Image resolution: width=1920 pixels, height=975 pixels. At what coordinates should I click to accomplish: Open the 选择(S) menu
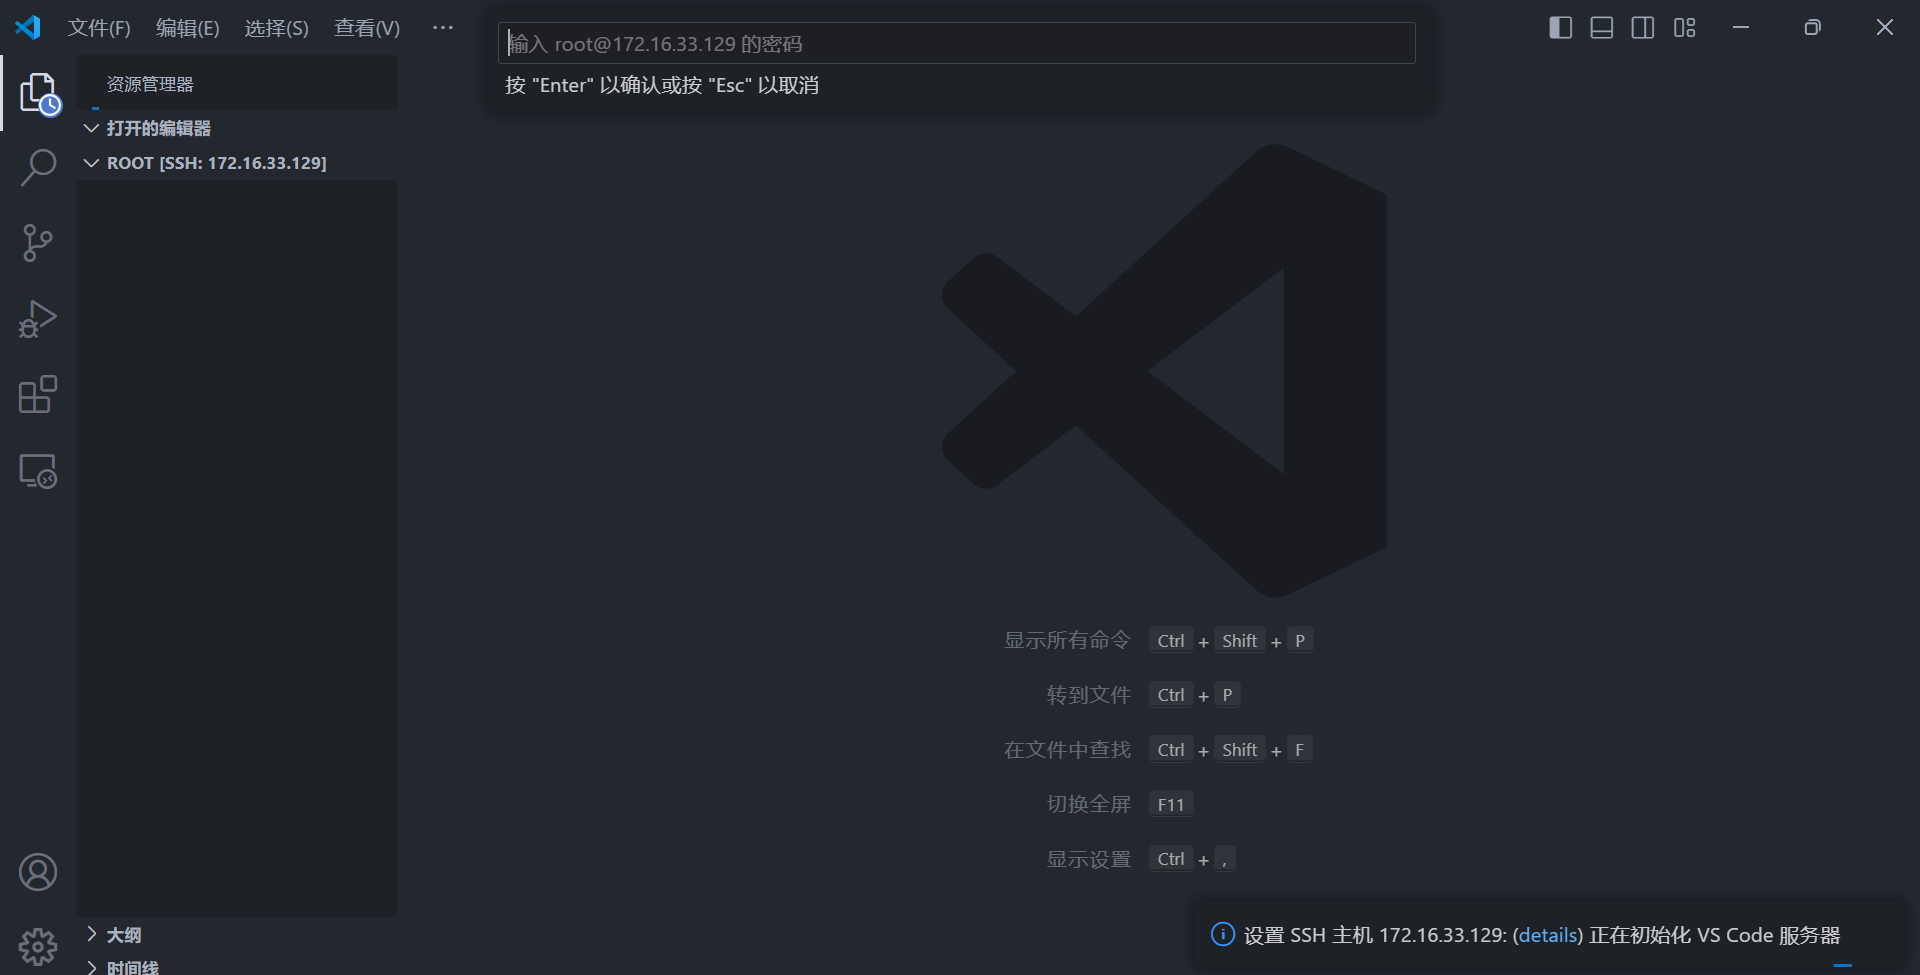[x=277, y=28]
